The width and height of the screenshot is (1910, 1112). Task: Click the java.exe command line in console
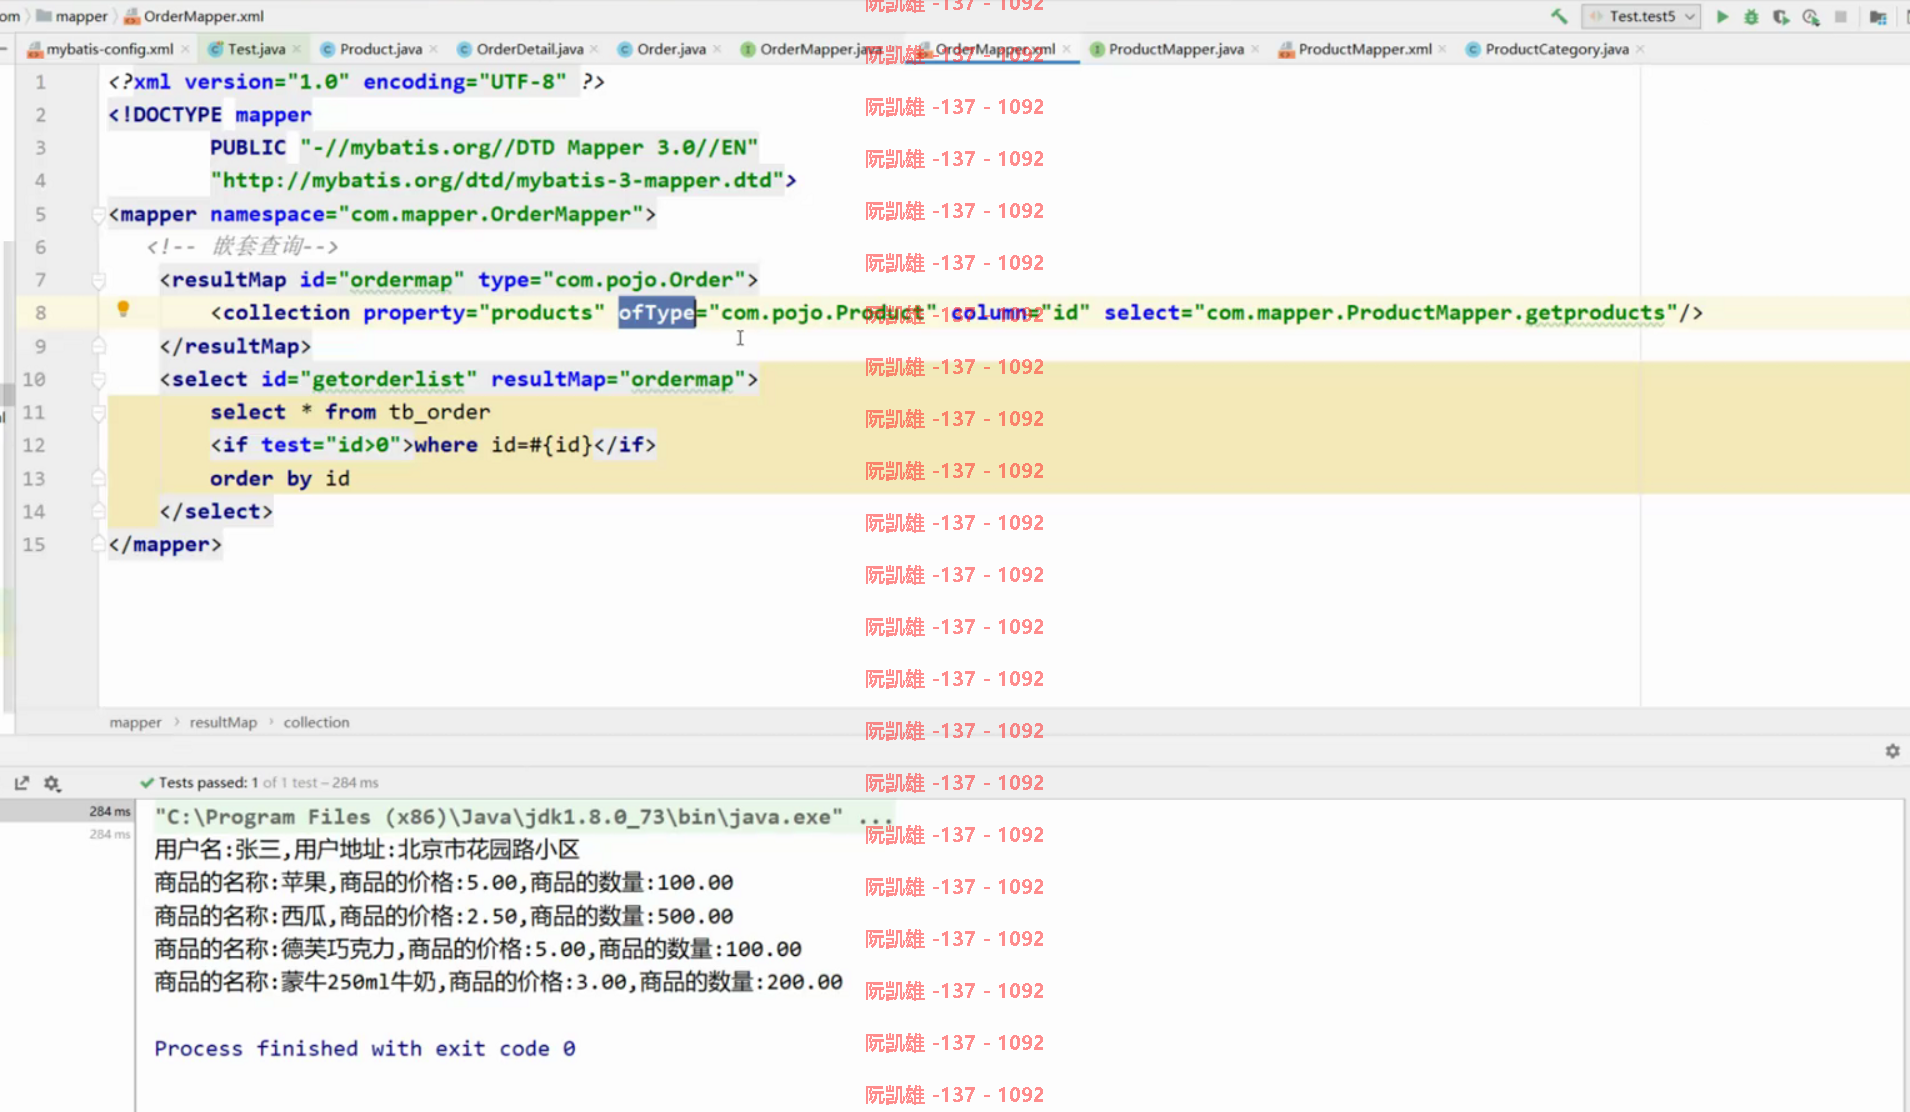[524, 817]
